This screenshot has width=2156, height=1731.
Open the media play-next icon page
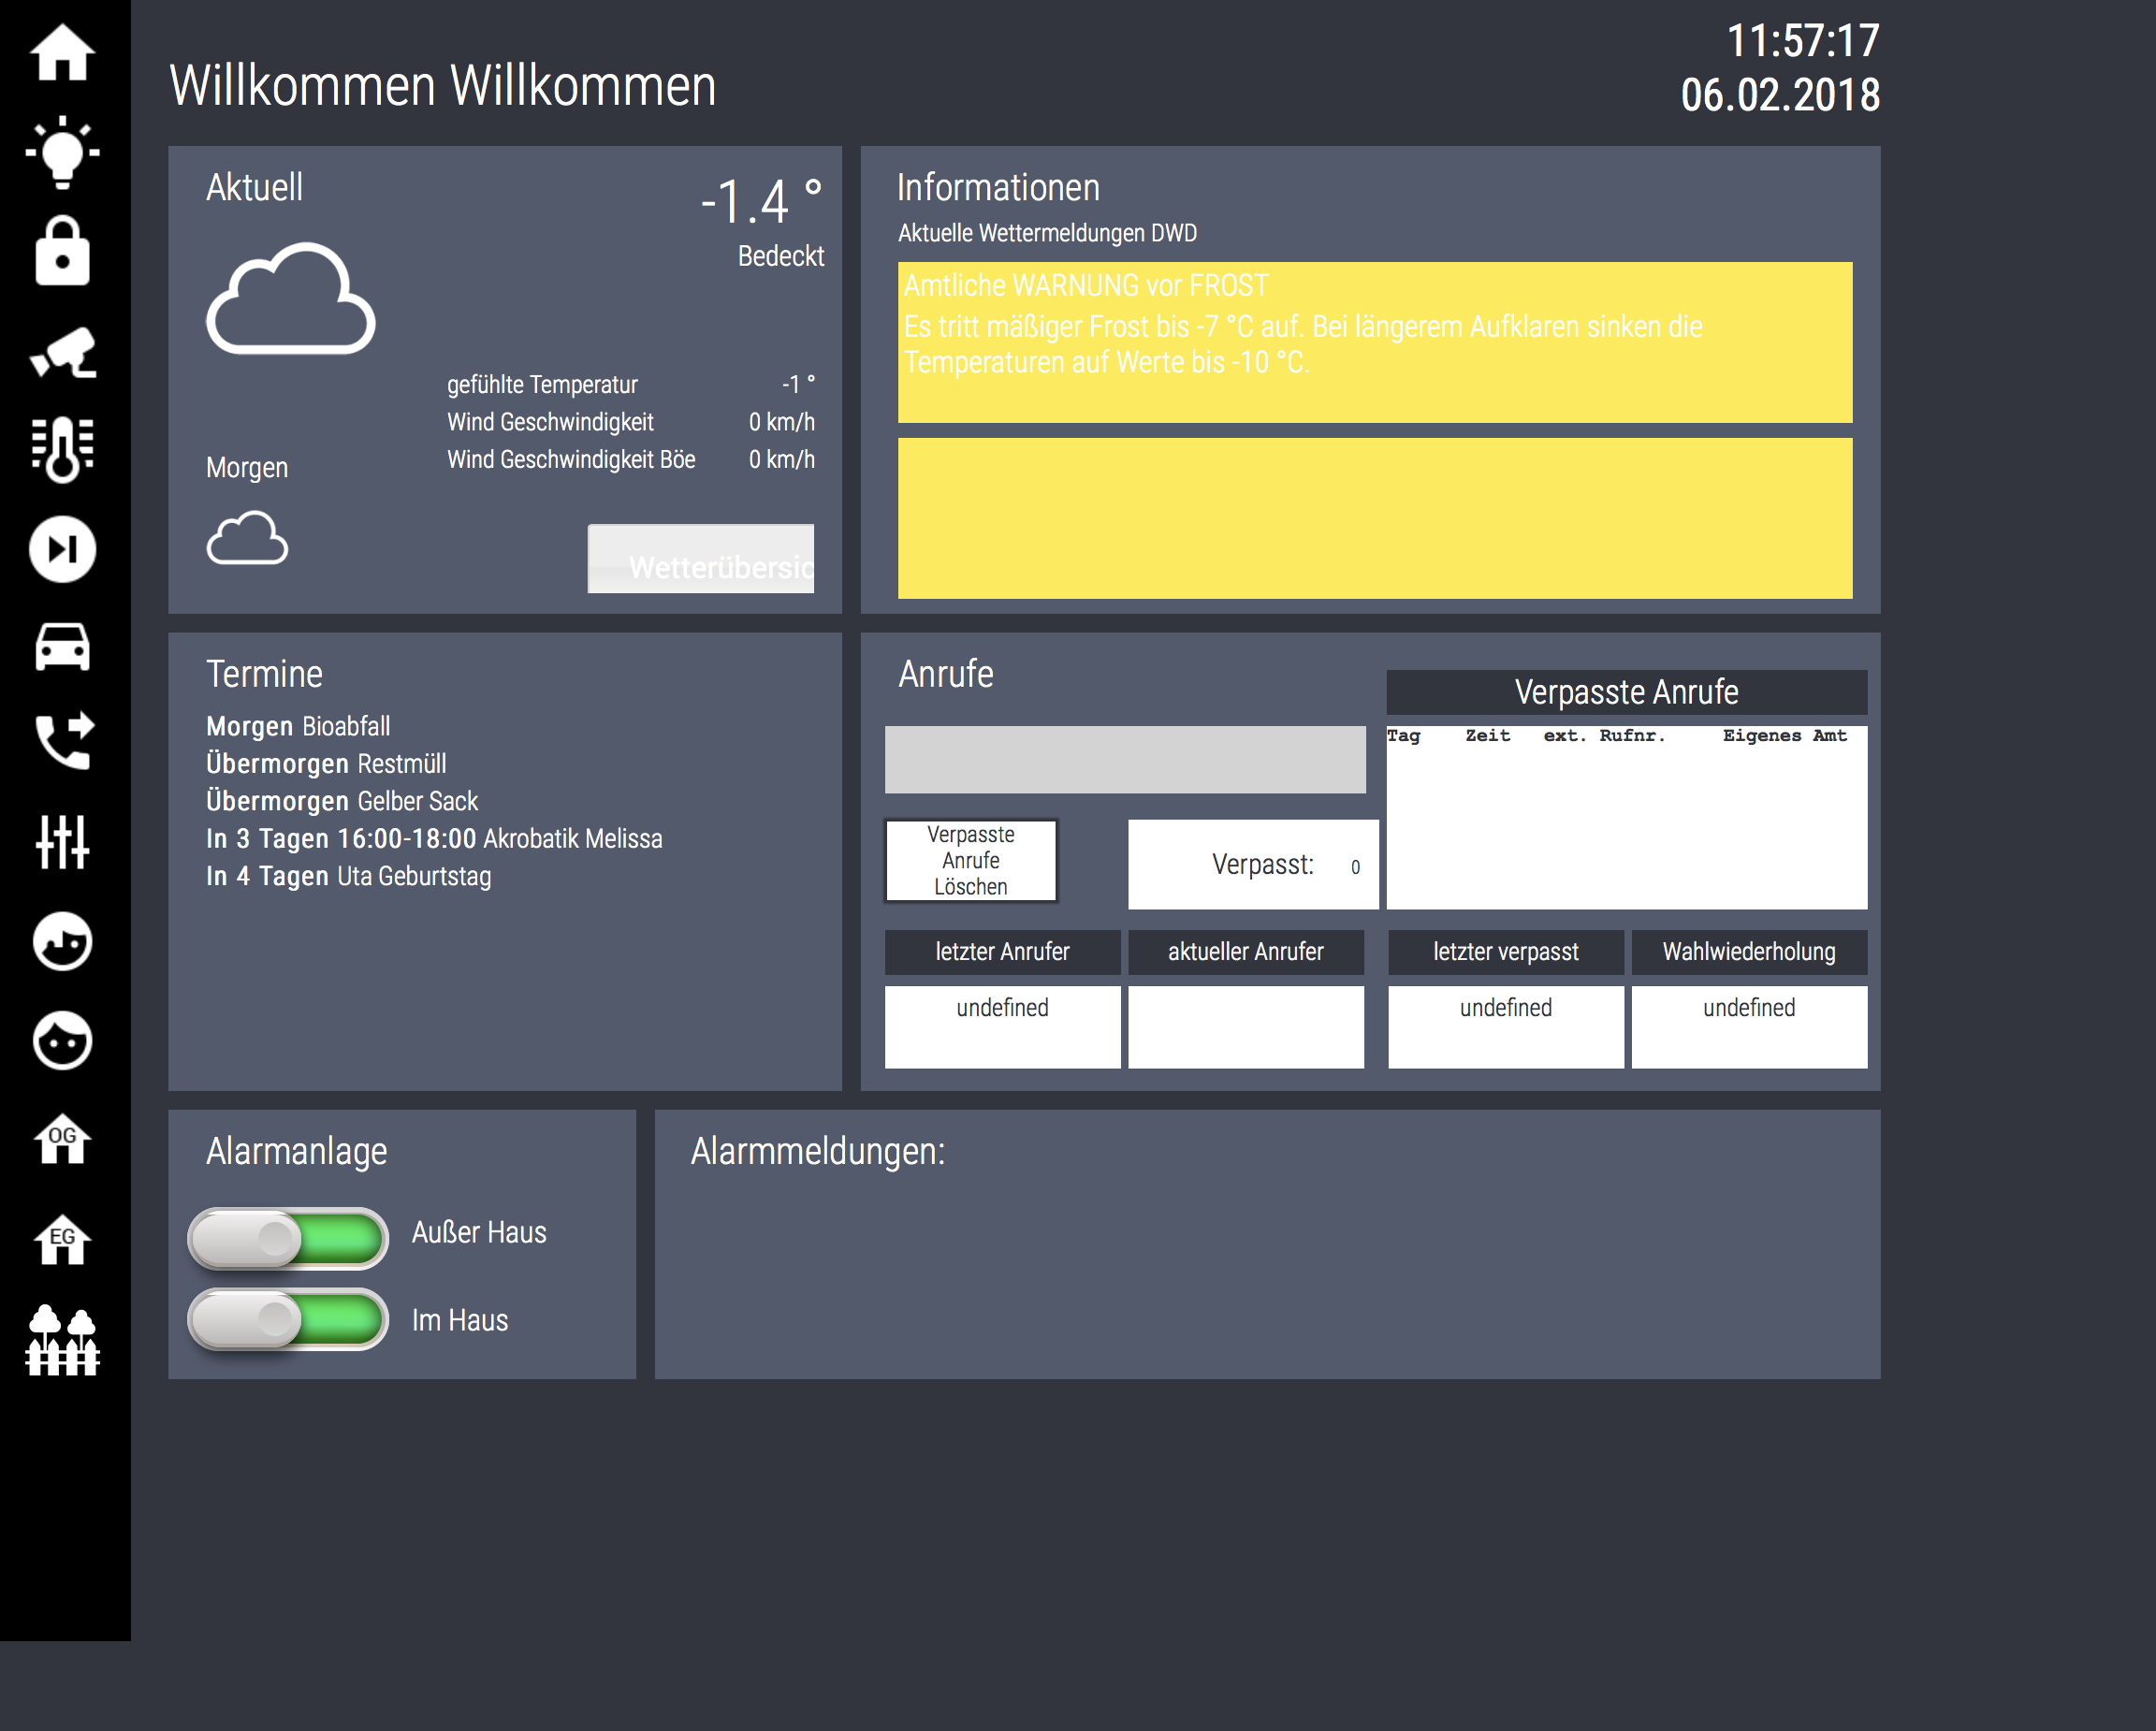click(63, 549)
